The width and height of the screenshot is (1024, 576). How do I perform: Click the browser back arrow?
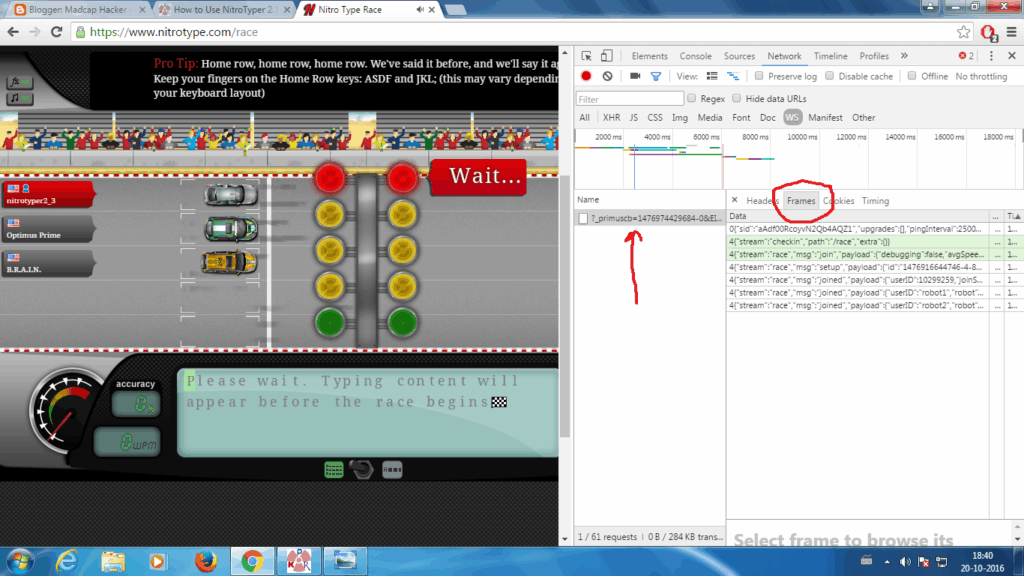[13, 32]
